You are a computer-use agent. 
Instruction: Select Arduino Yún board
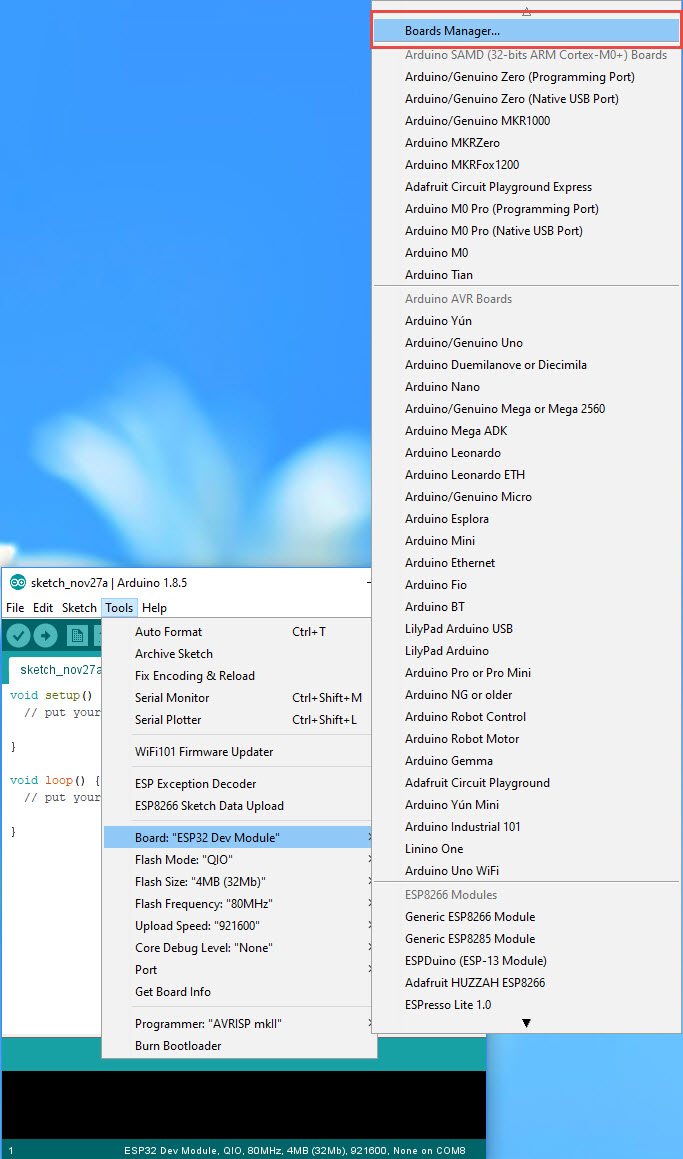[x=526, y=321]
